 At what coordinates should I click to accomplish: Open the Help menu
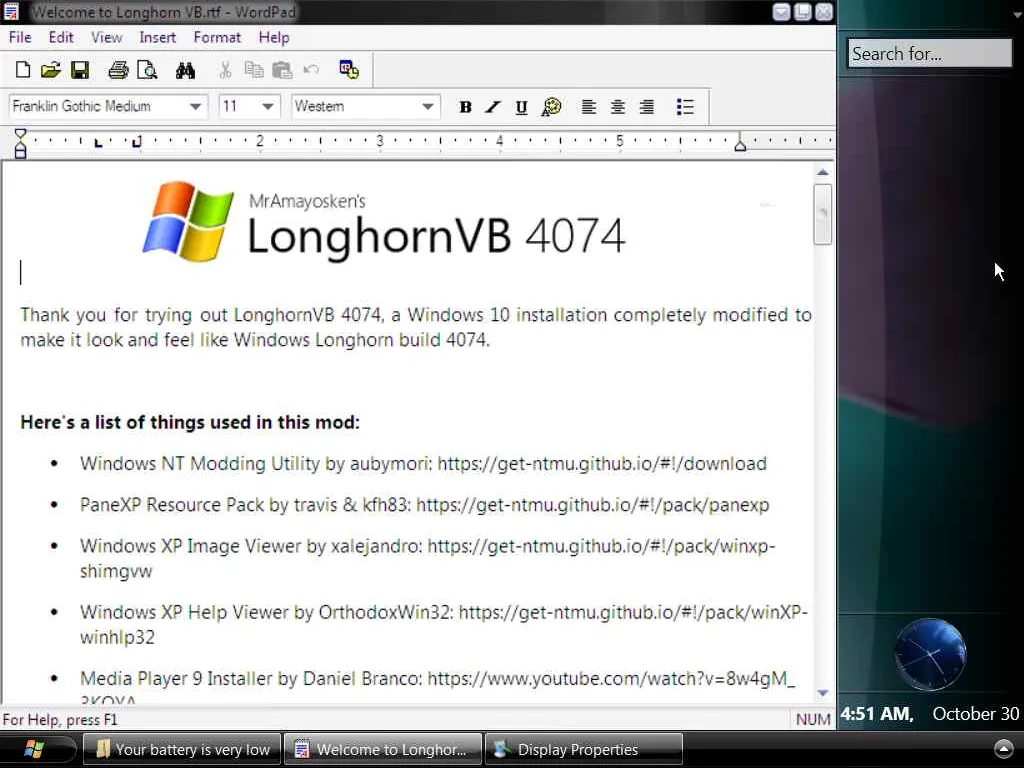click(274, 37)
